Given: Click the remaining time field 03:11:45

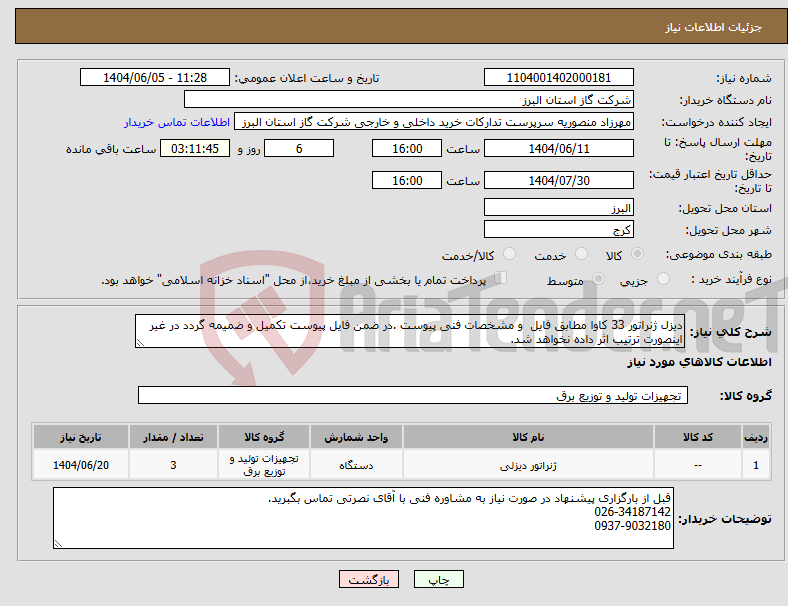Looking at the screenshot, I should 195,148.
